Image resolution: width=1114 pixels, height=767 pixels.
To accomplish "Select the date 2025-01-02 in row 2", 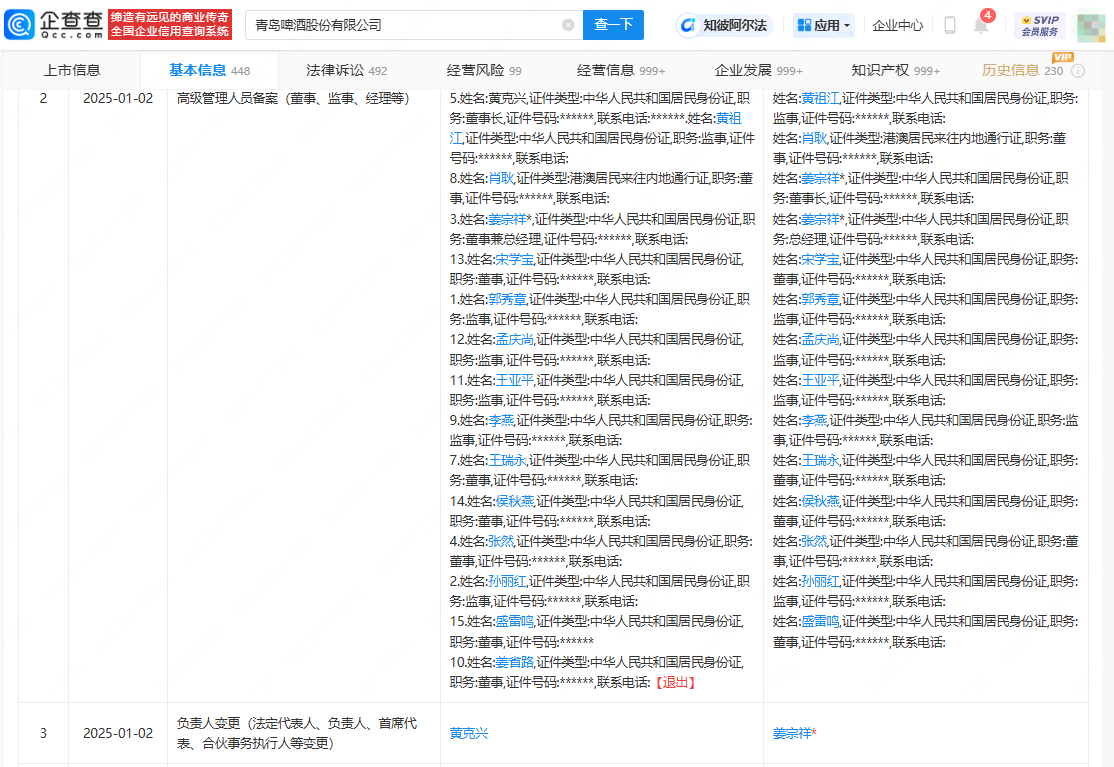I will click(118, 99).
